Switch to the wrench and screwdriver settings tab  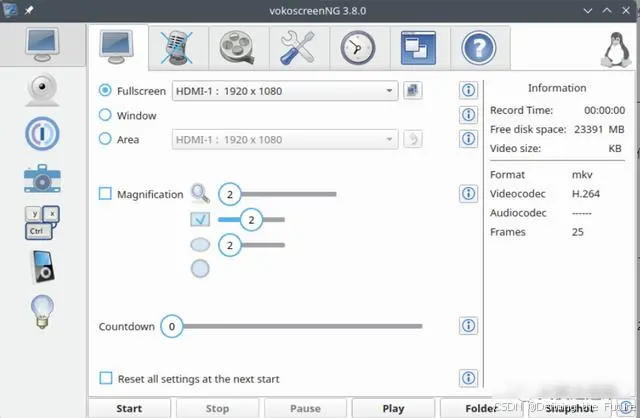tap(298, 48)
